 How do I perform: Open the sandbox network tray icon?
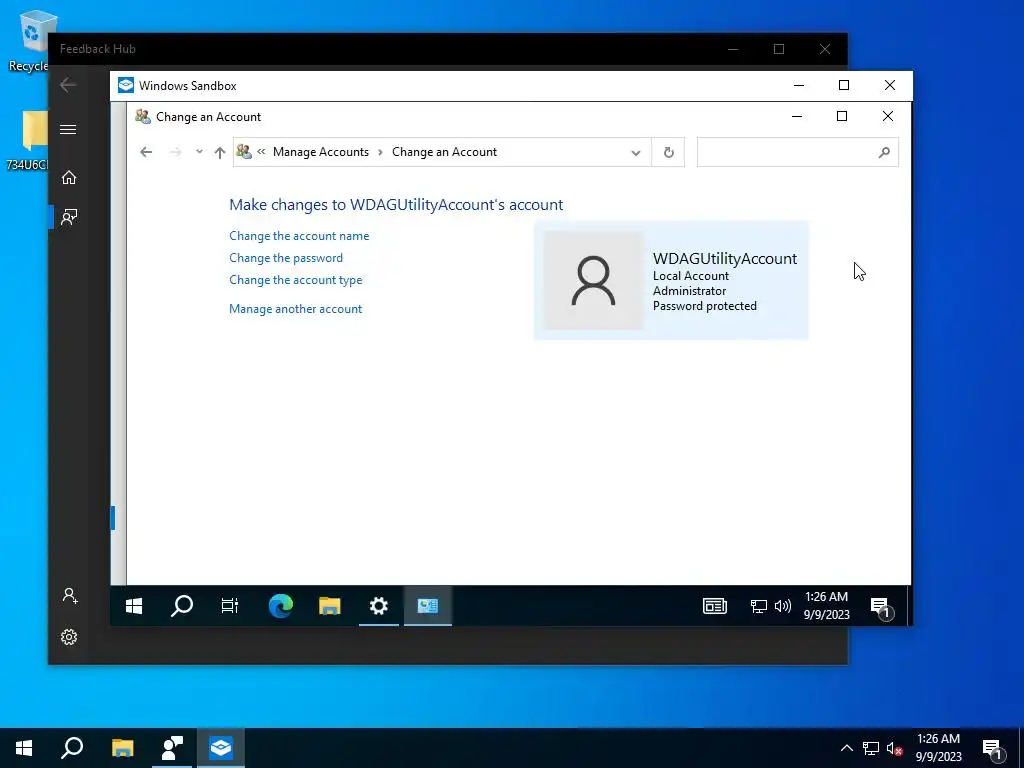[x=758, y=606]
